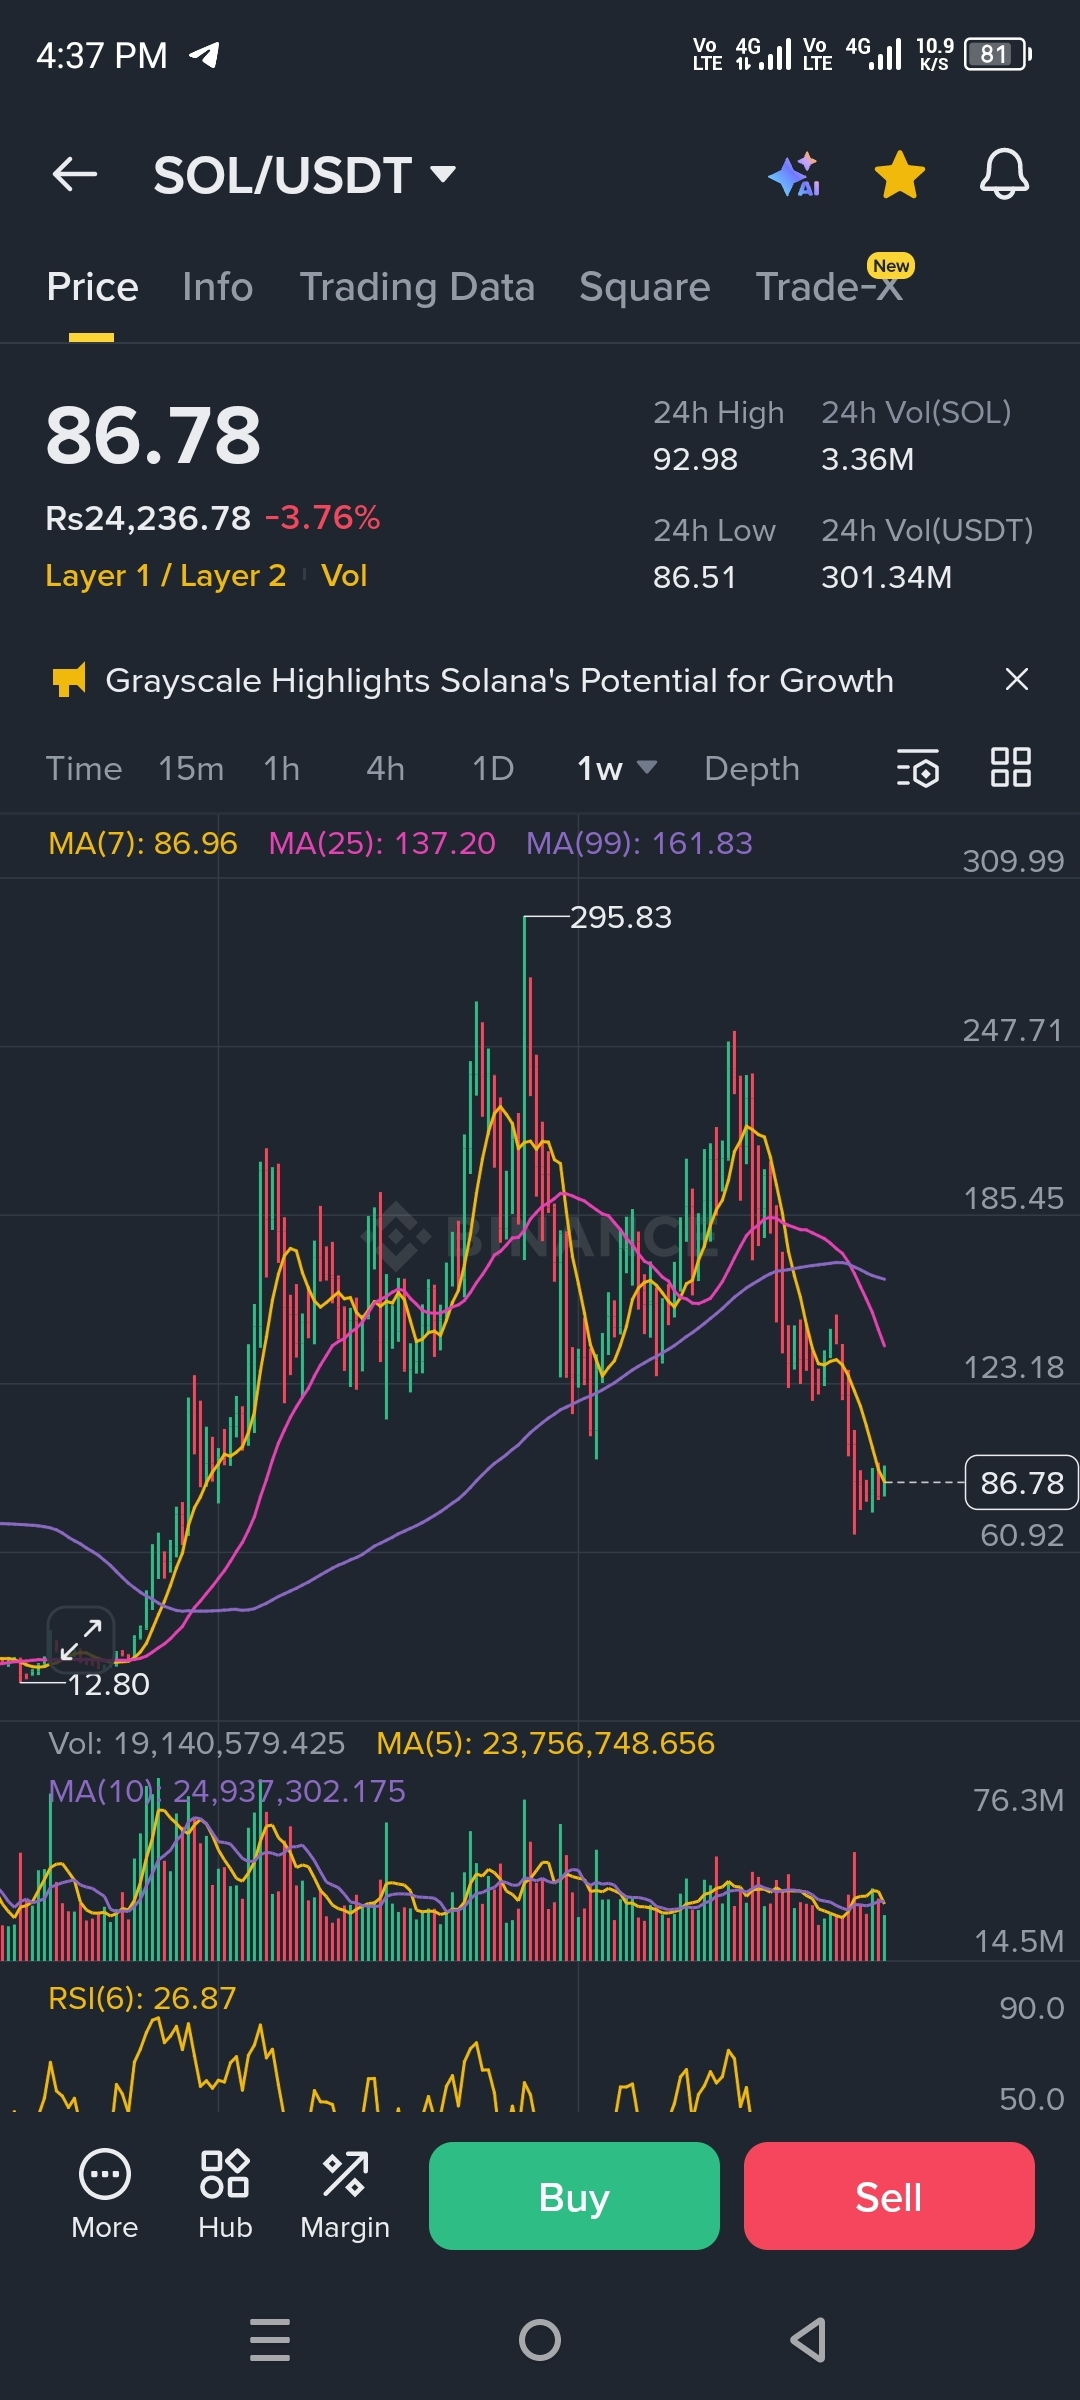Expand the 1w interval dropdown
The image size is (1080, 2400).
click(x=617, y=769)
